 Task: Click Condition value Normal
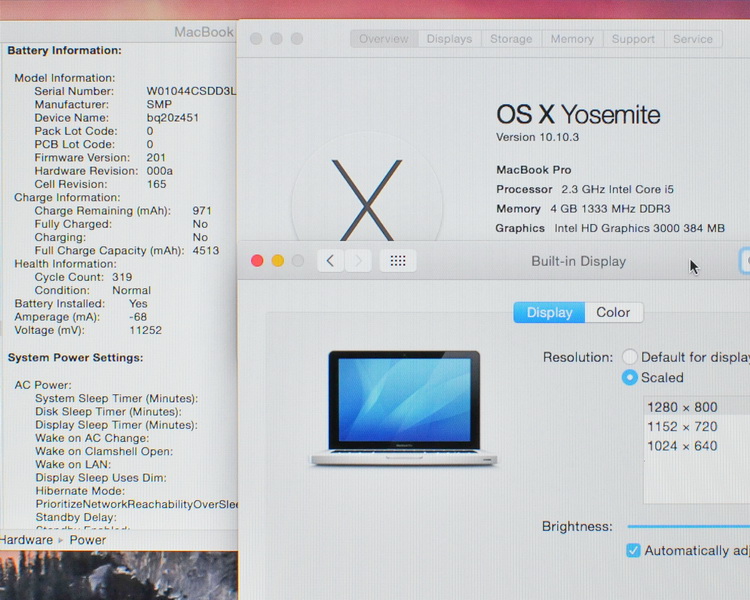(132, 290)
